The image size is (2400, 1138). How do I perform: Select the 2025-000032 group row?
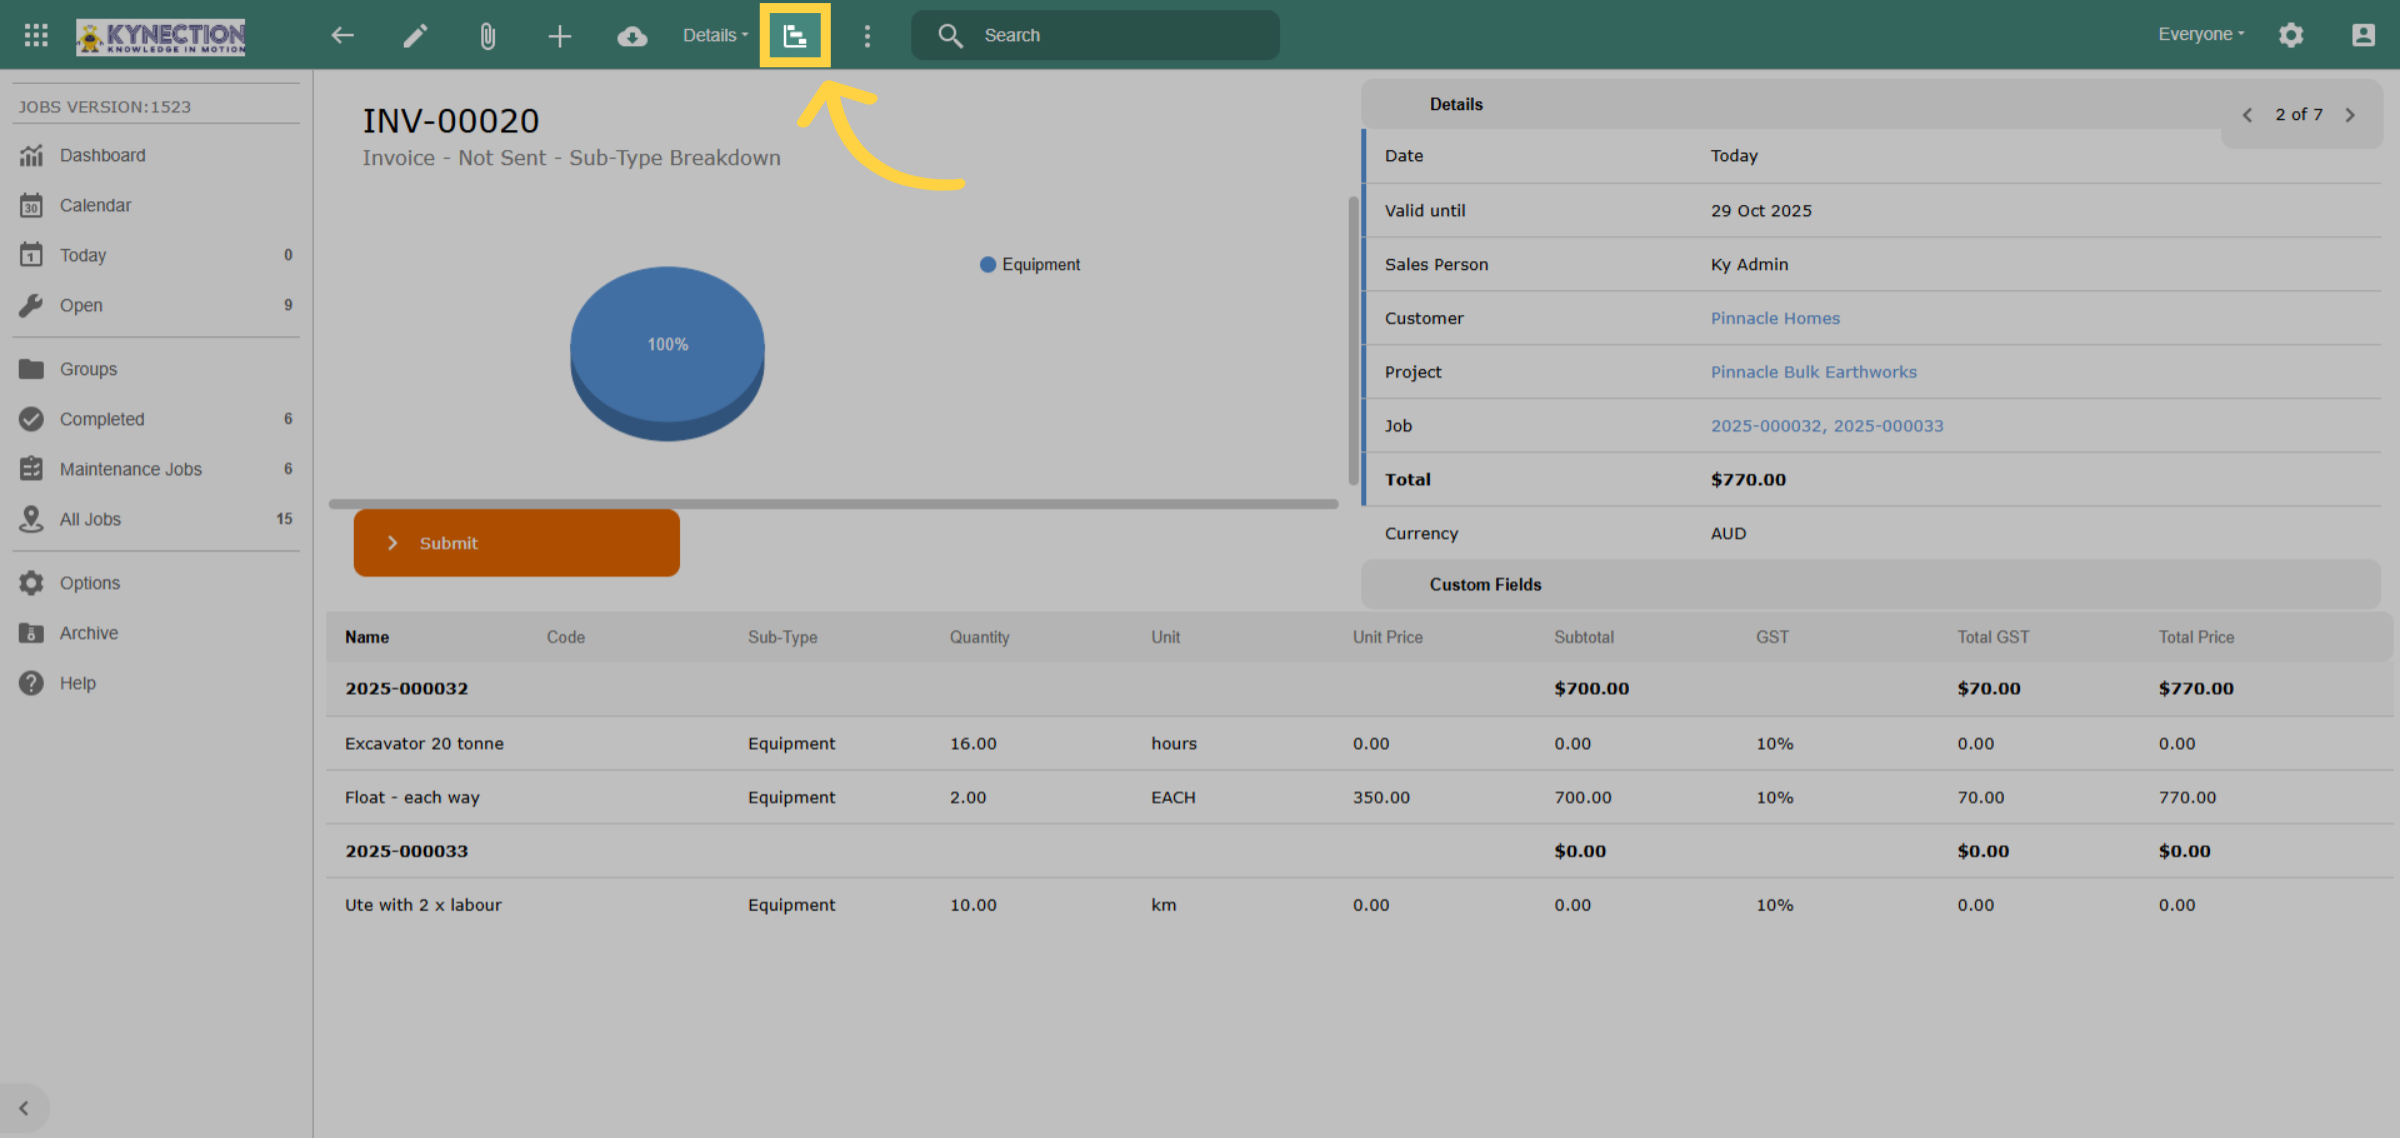click(1360, 689)
